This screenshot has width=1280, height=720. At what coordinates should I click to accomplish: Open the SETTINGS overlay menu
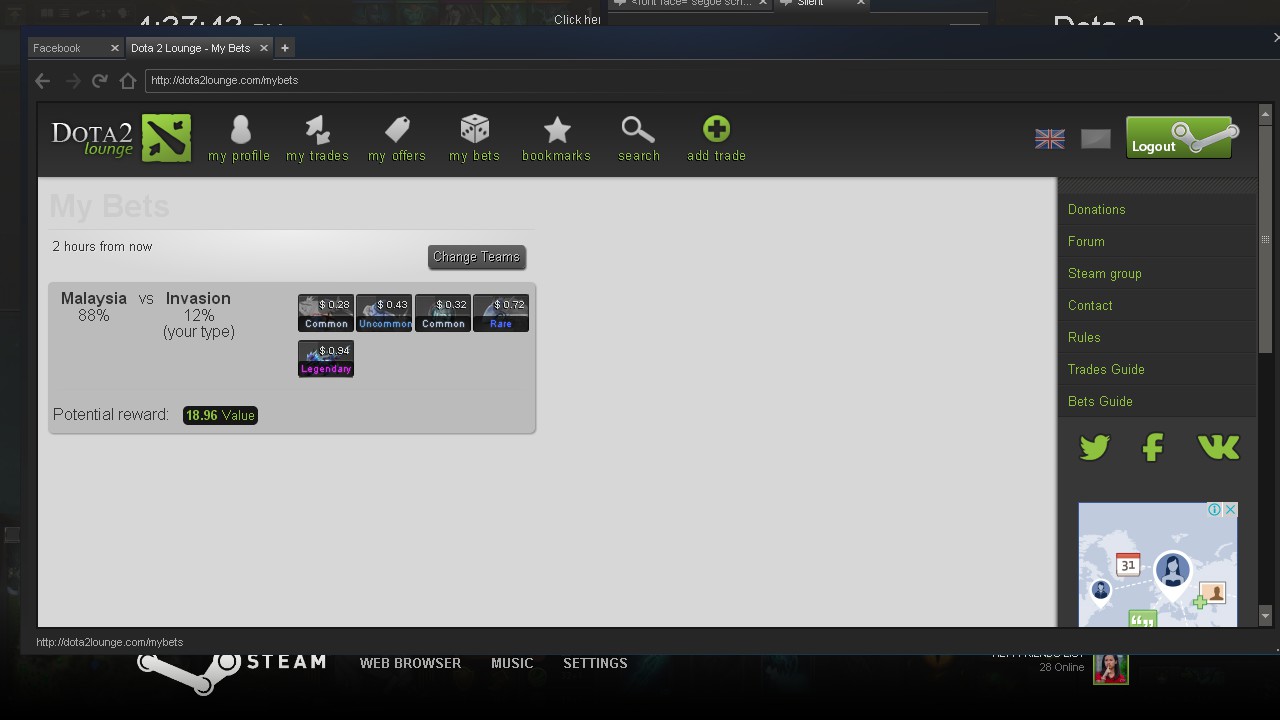point(595,663)
